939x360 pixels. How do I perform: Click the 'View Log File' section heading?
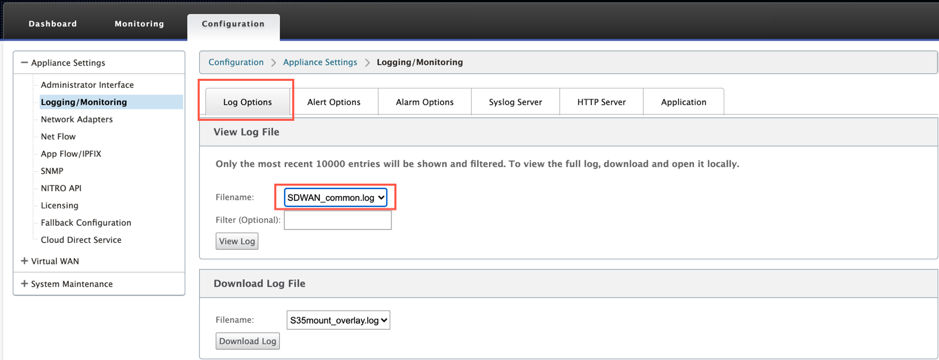(246, 132)
